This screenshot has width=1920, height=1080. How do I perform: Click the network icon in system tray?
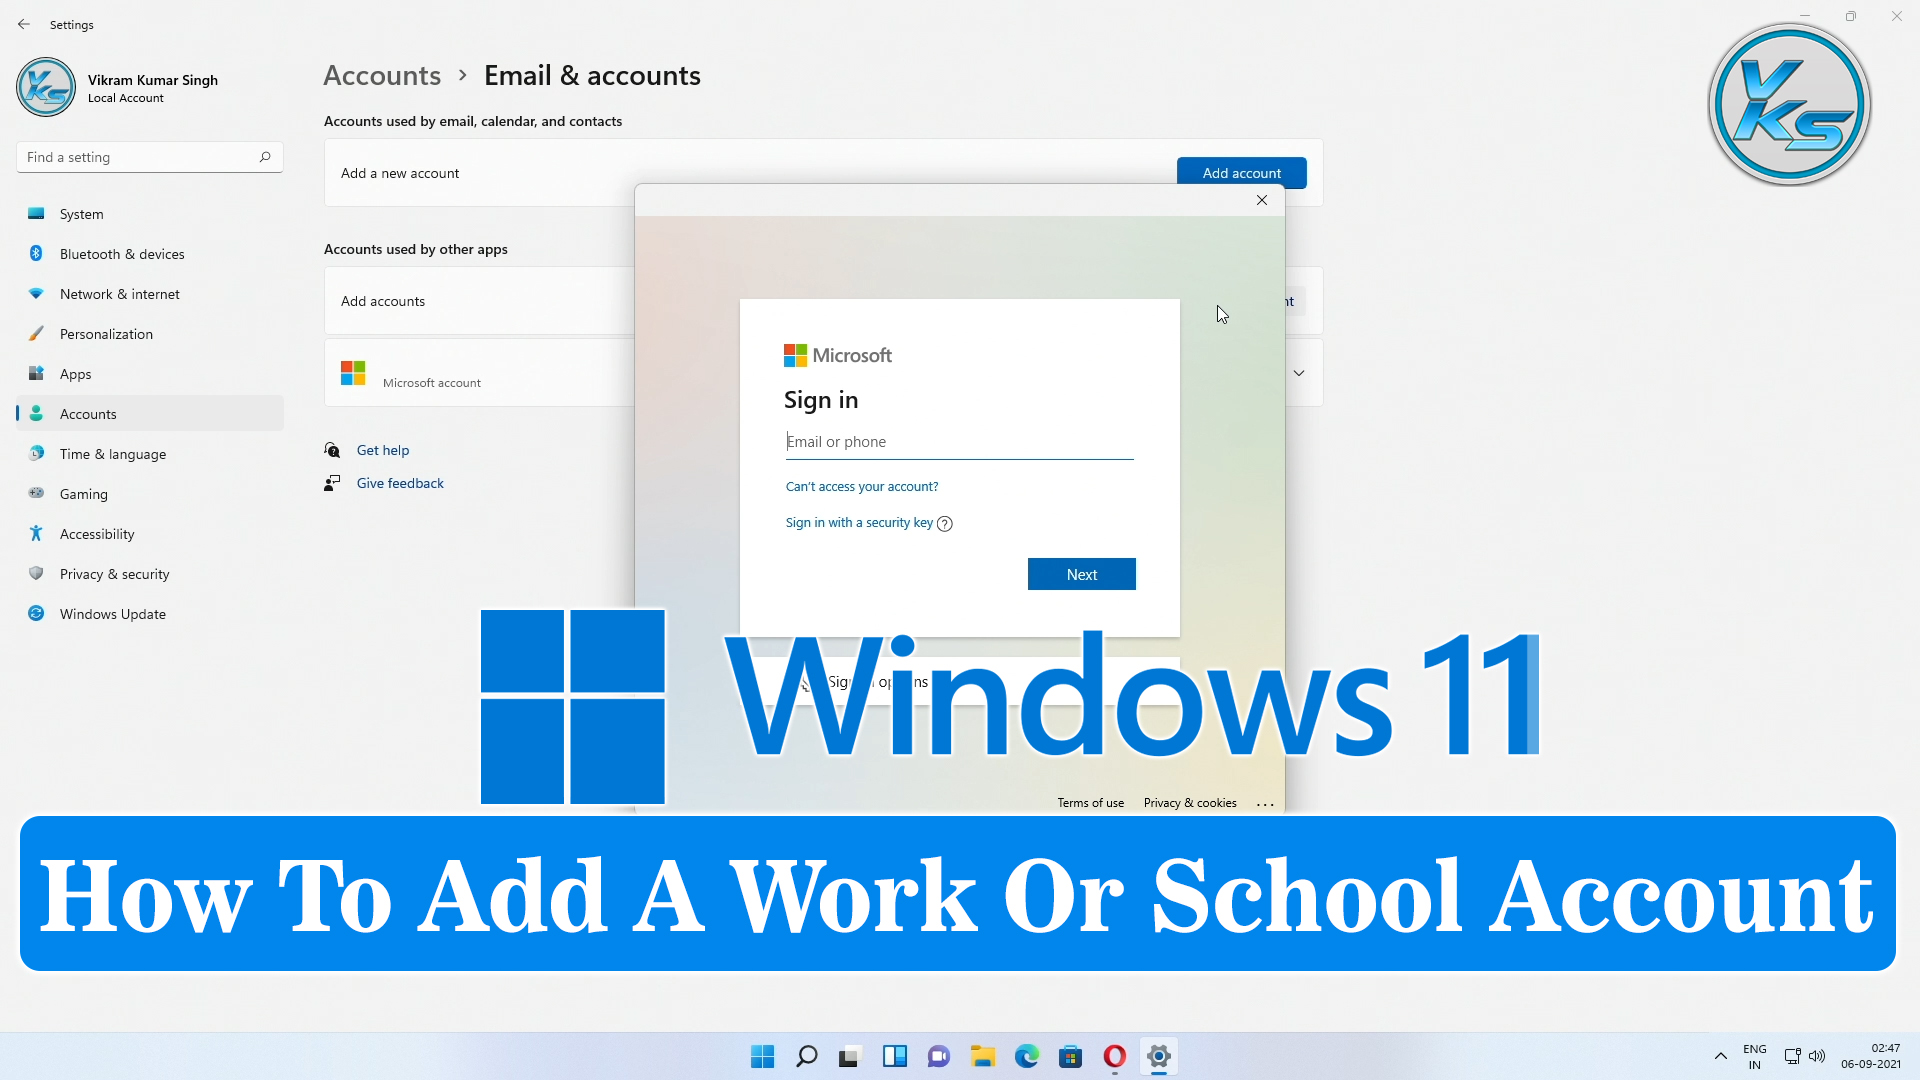tap(1792, 1056)
